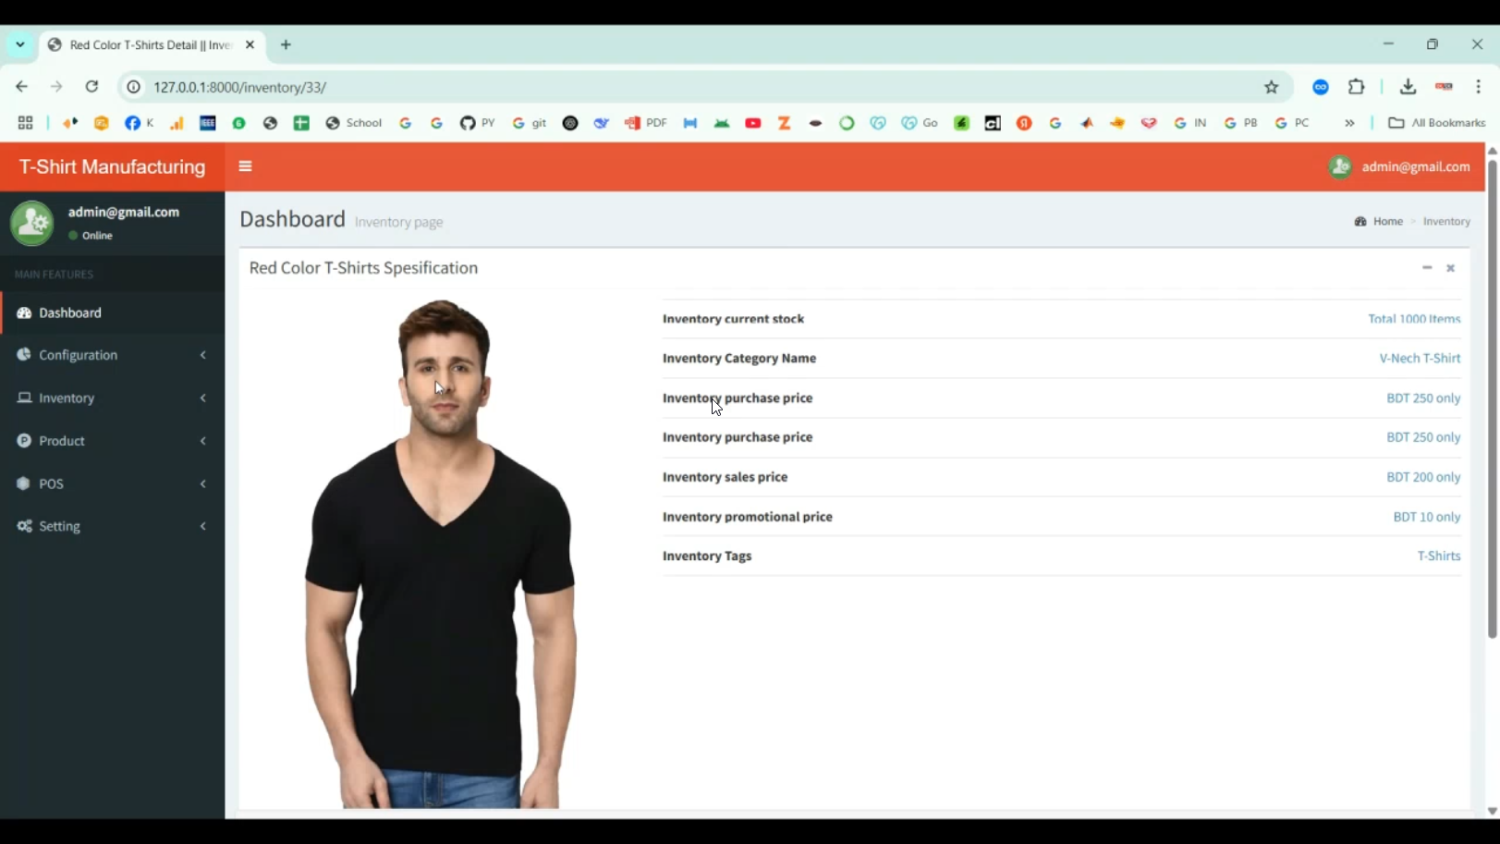Click the page vertical scrollbar

tap(1492, 398)
